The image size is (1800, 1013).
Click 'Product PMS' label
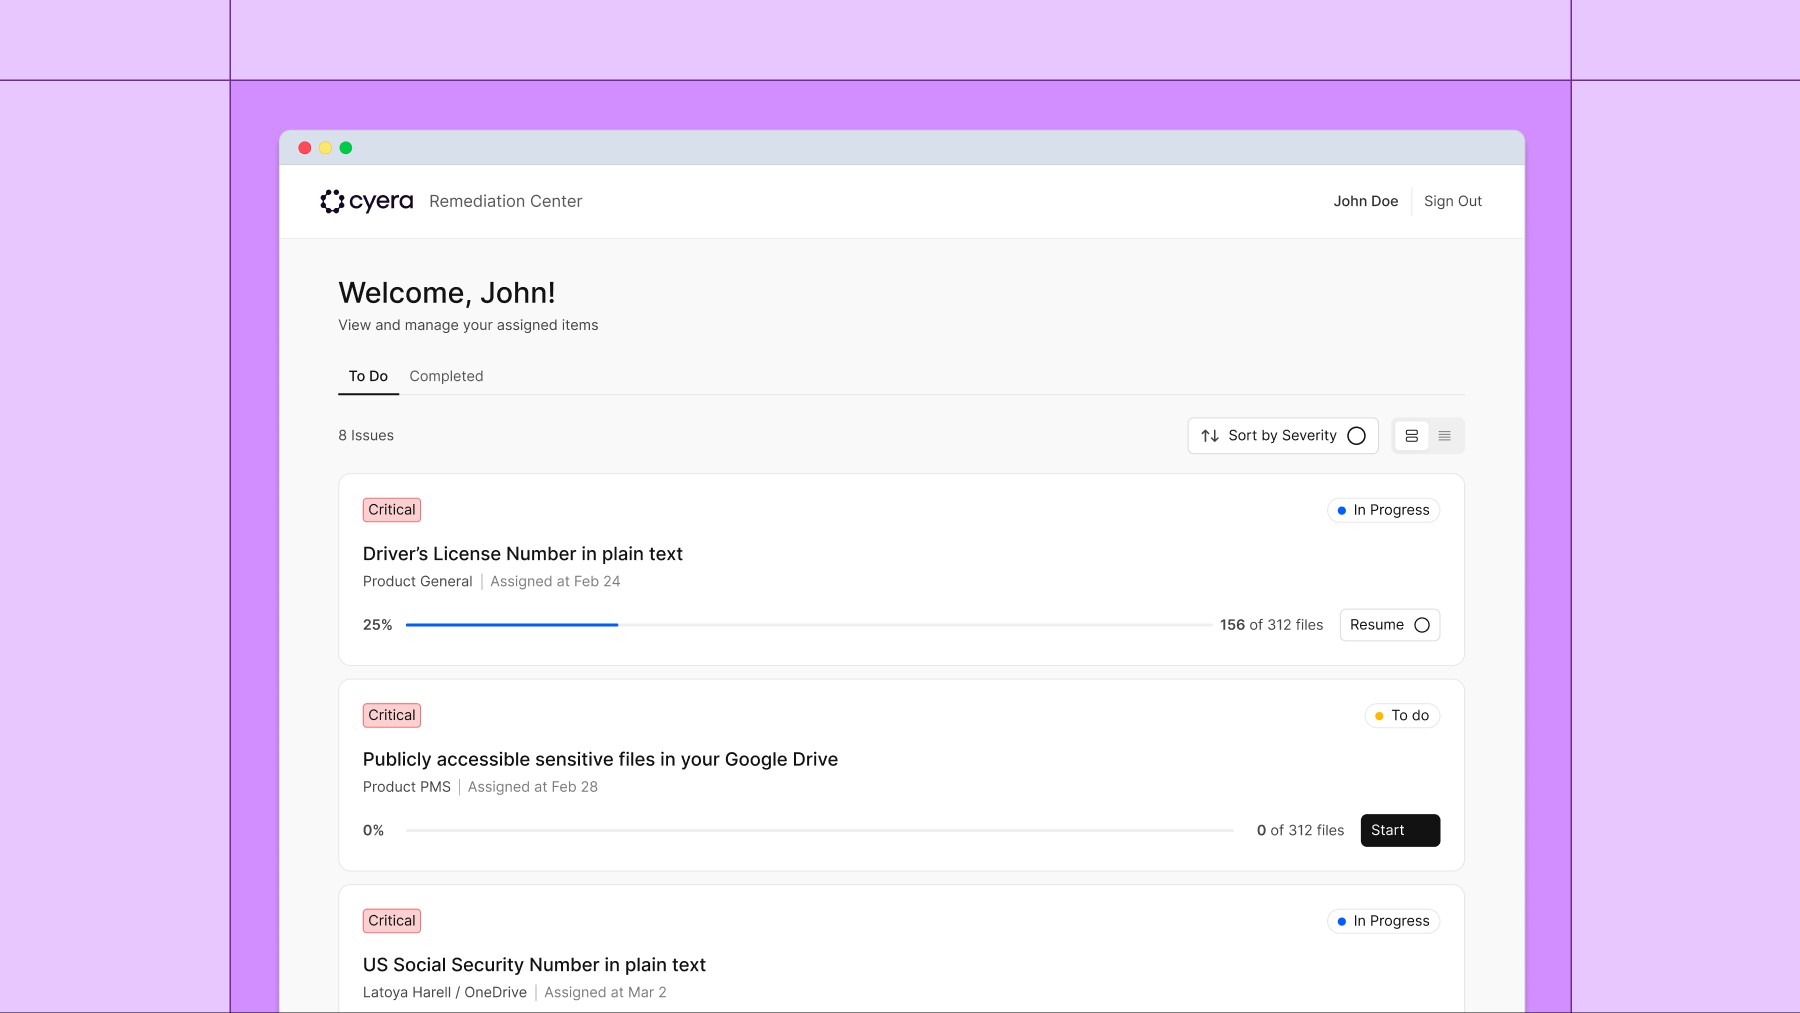click(x=407, y=787)
